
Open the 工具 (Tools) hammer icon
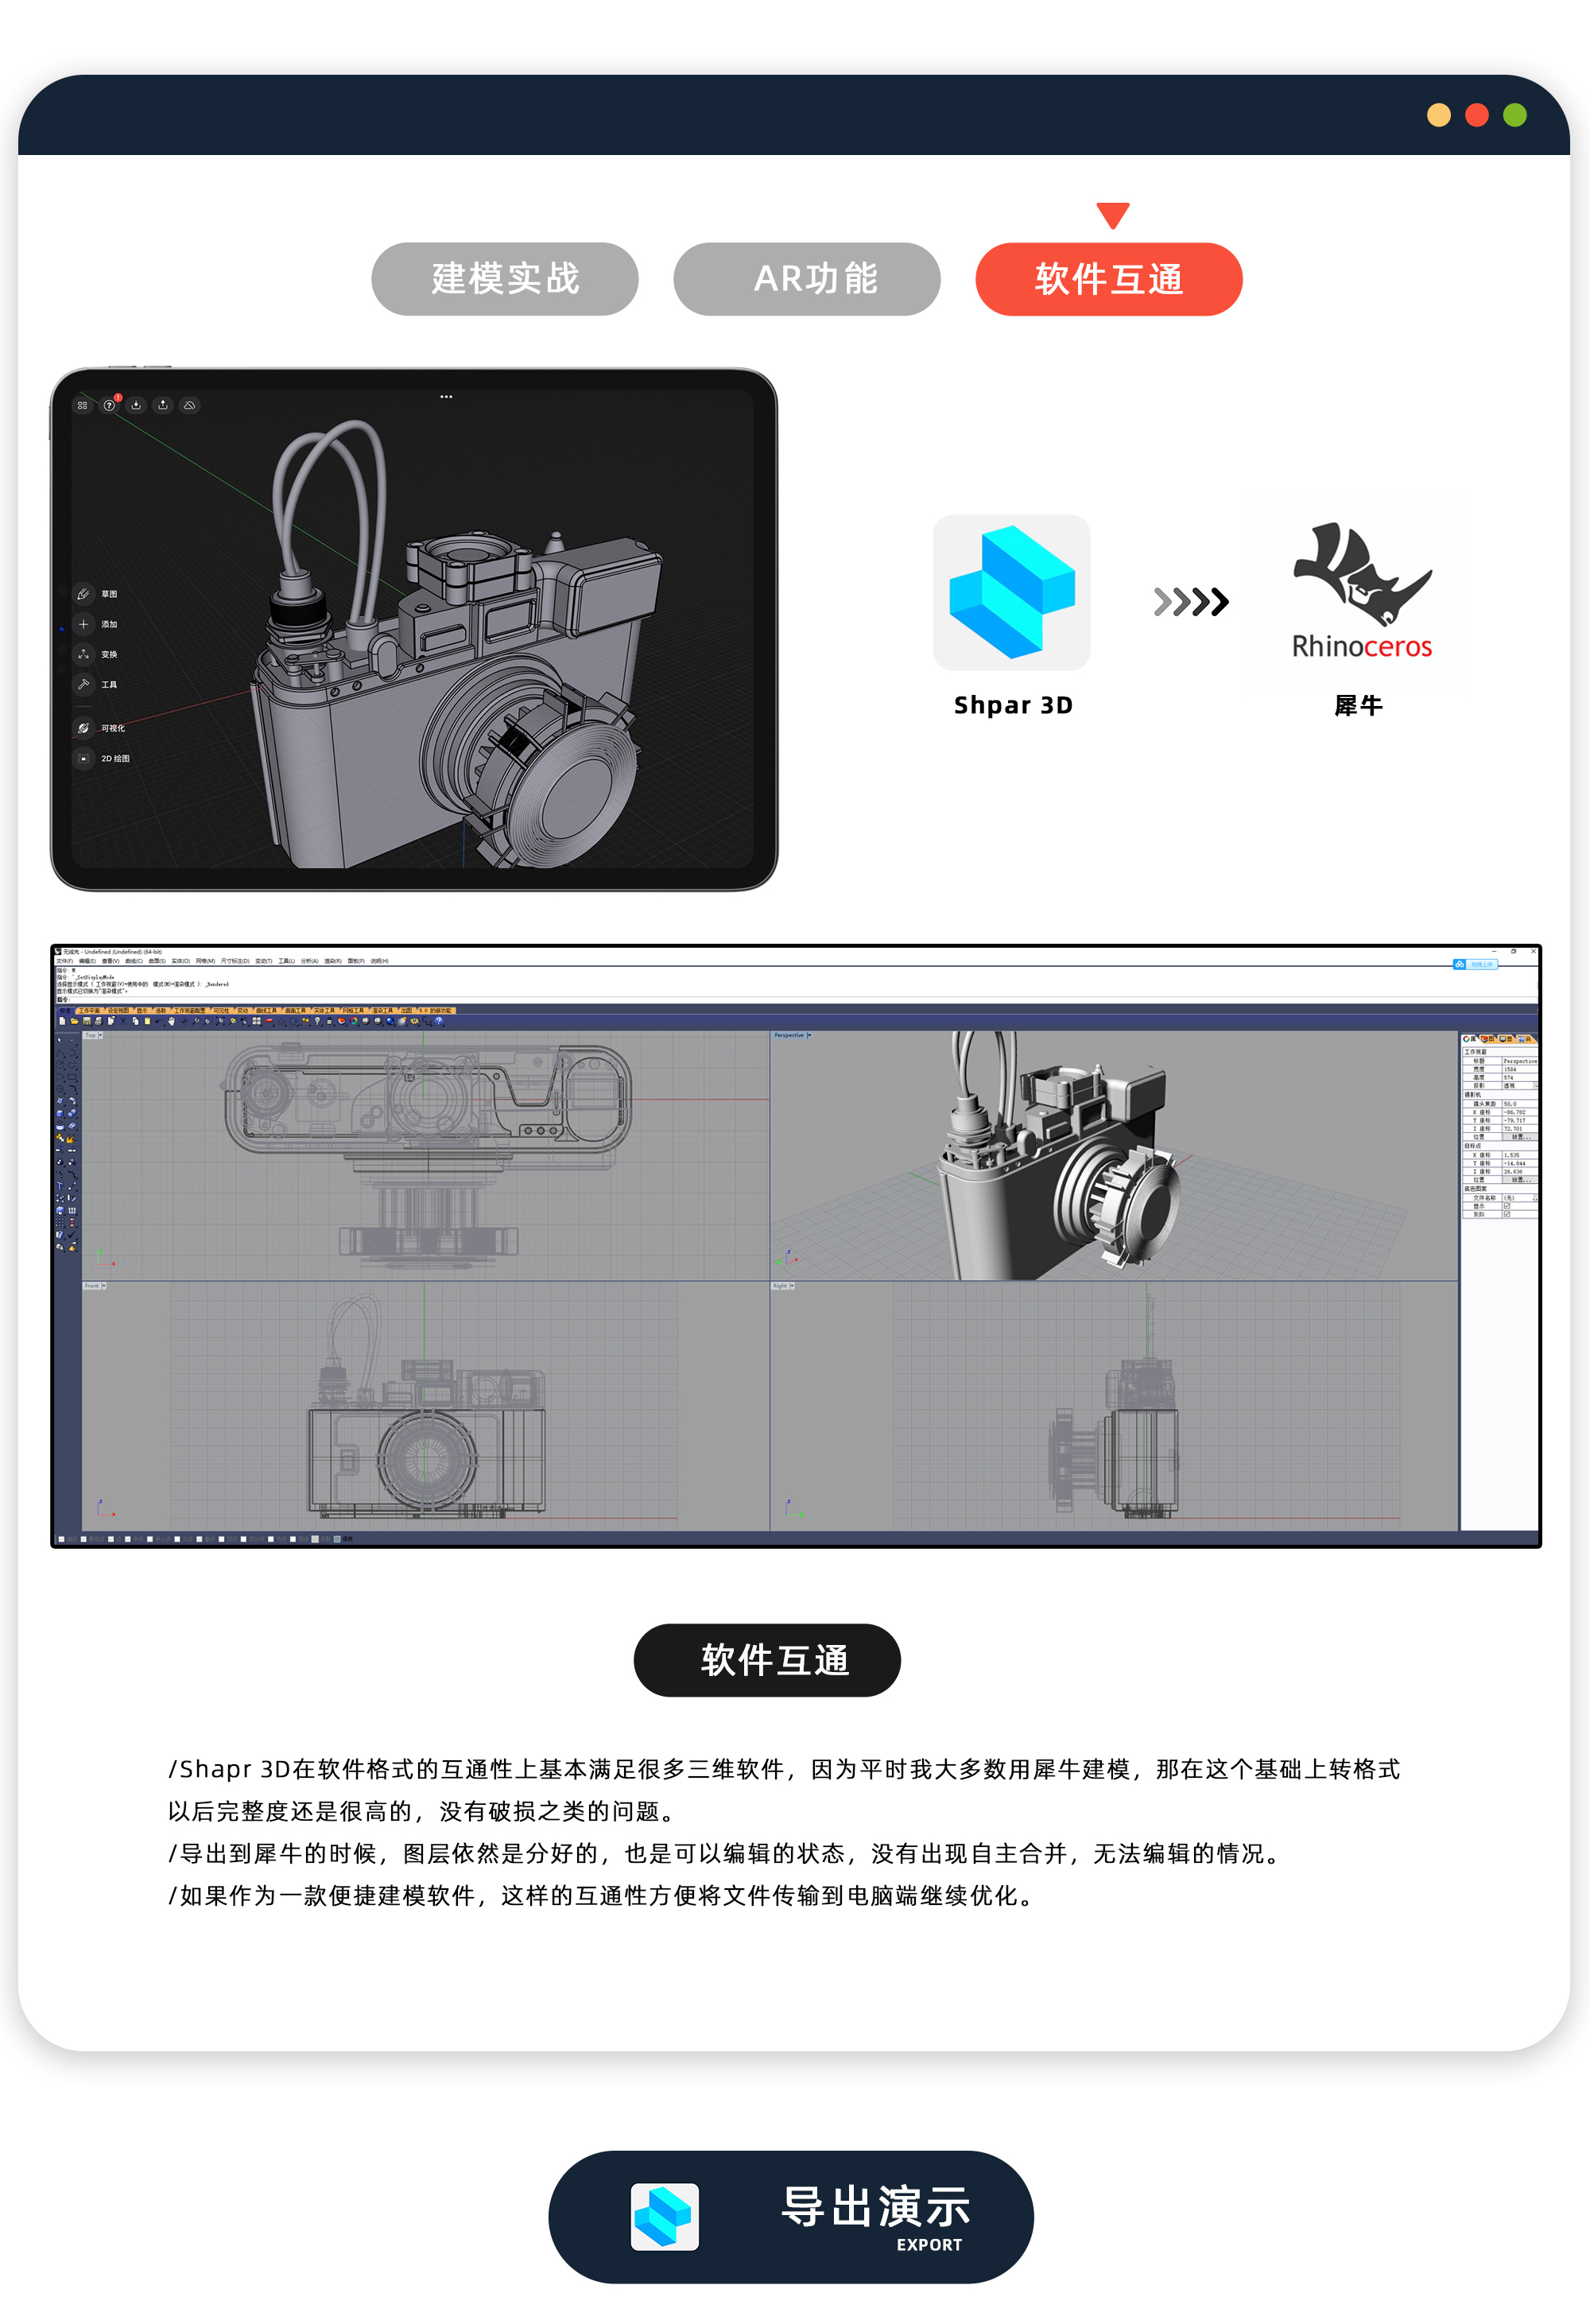84,687
